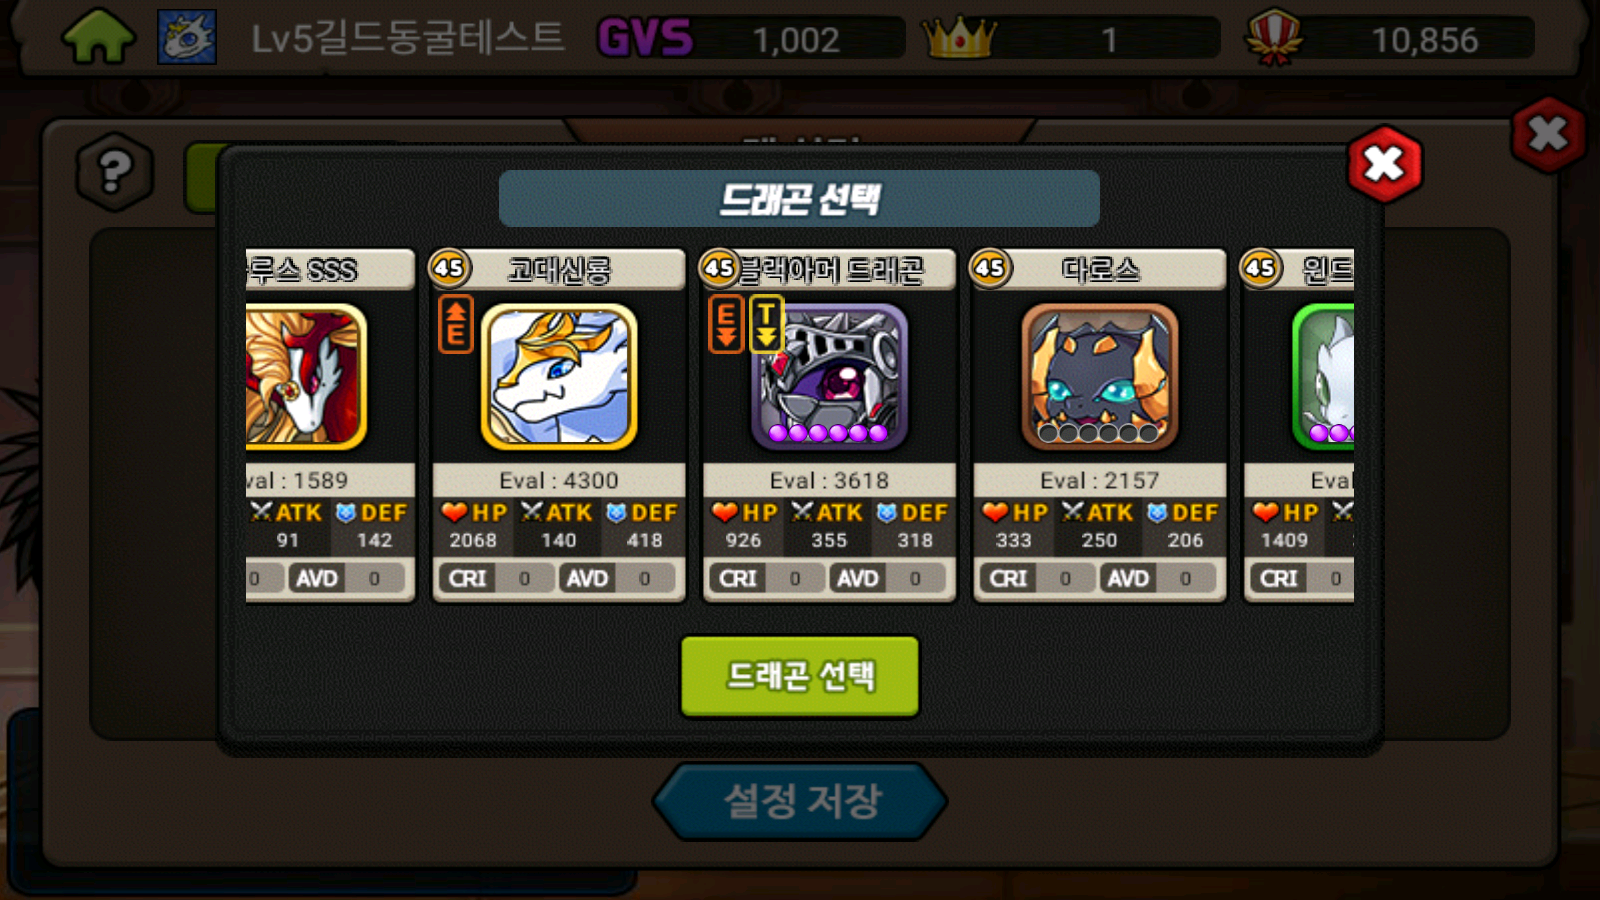The height and width of the screenshot is (900, 1600).
Task: Select the red SSS dragon portrait
Action: coord(306,377)
